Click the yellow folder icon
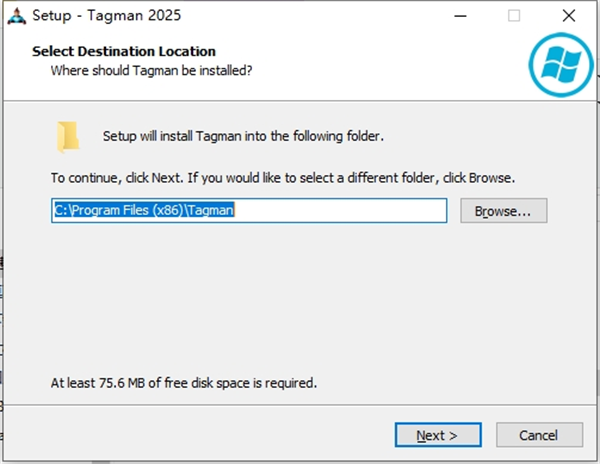Image resolution: width=600 pixels, height=464 pixels. click(68, 137)
